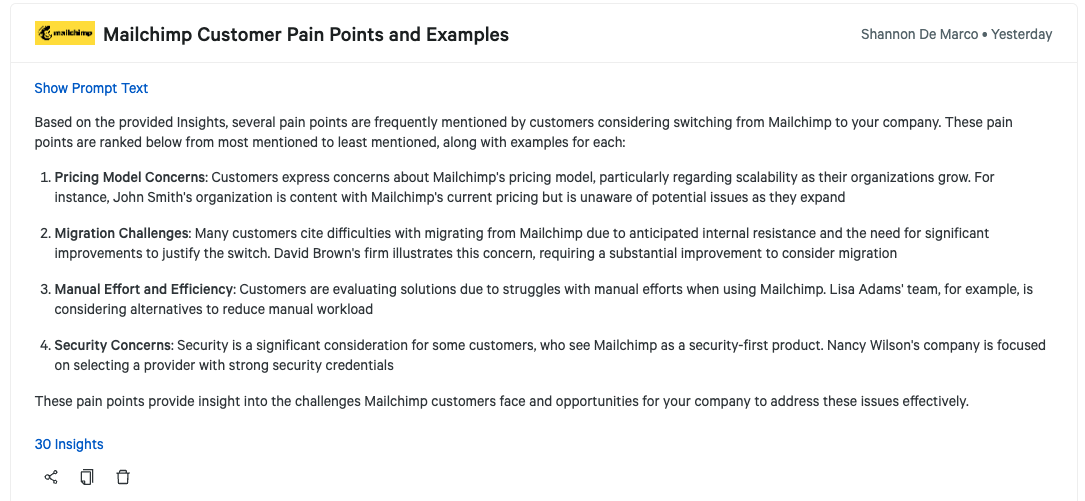This screenshot has height=501, width=1085.
Task: Click the author name Shannon De Marco
Action: pos(919,34)
